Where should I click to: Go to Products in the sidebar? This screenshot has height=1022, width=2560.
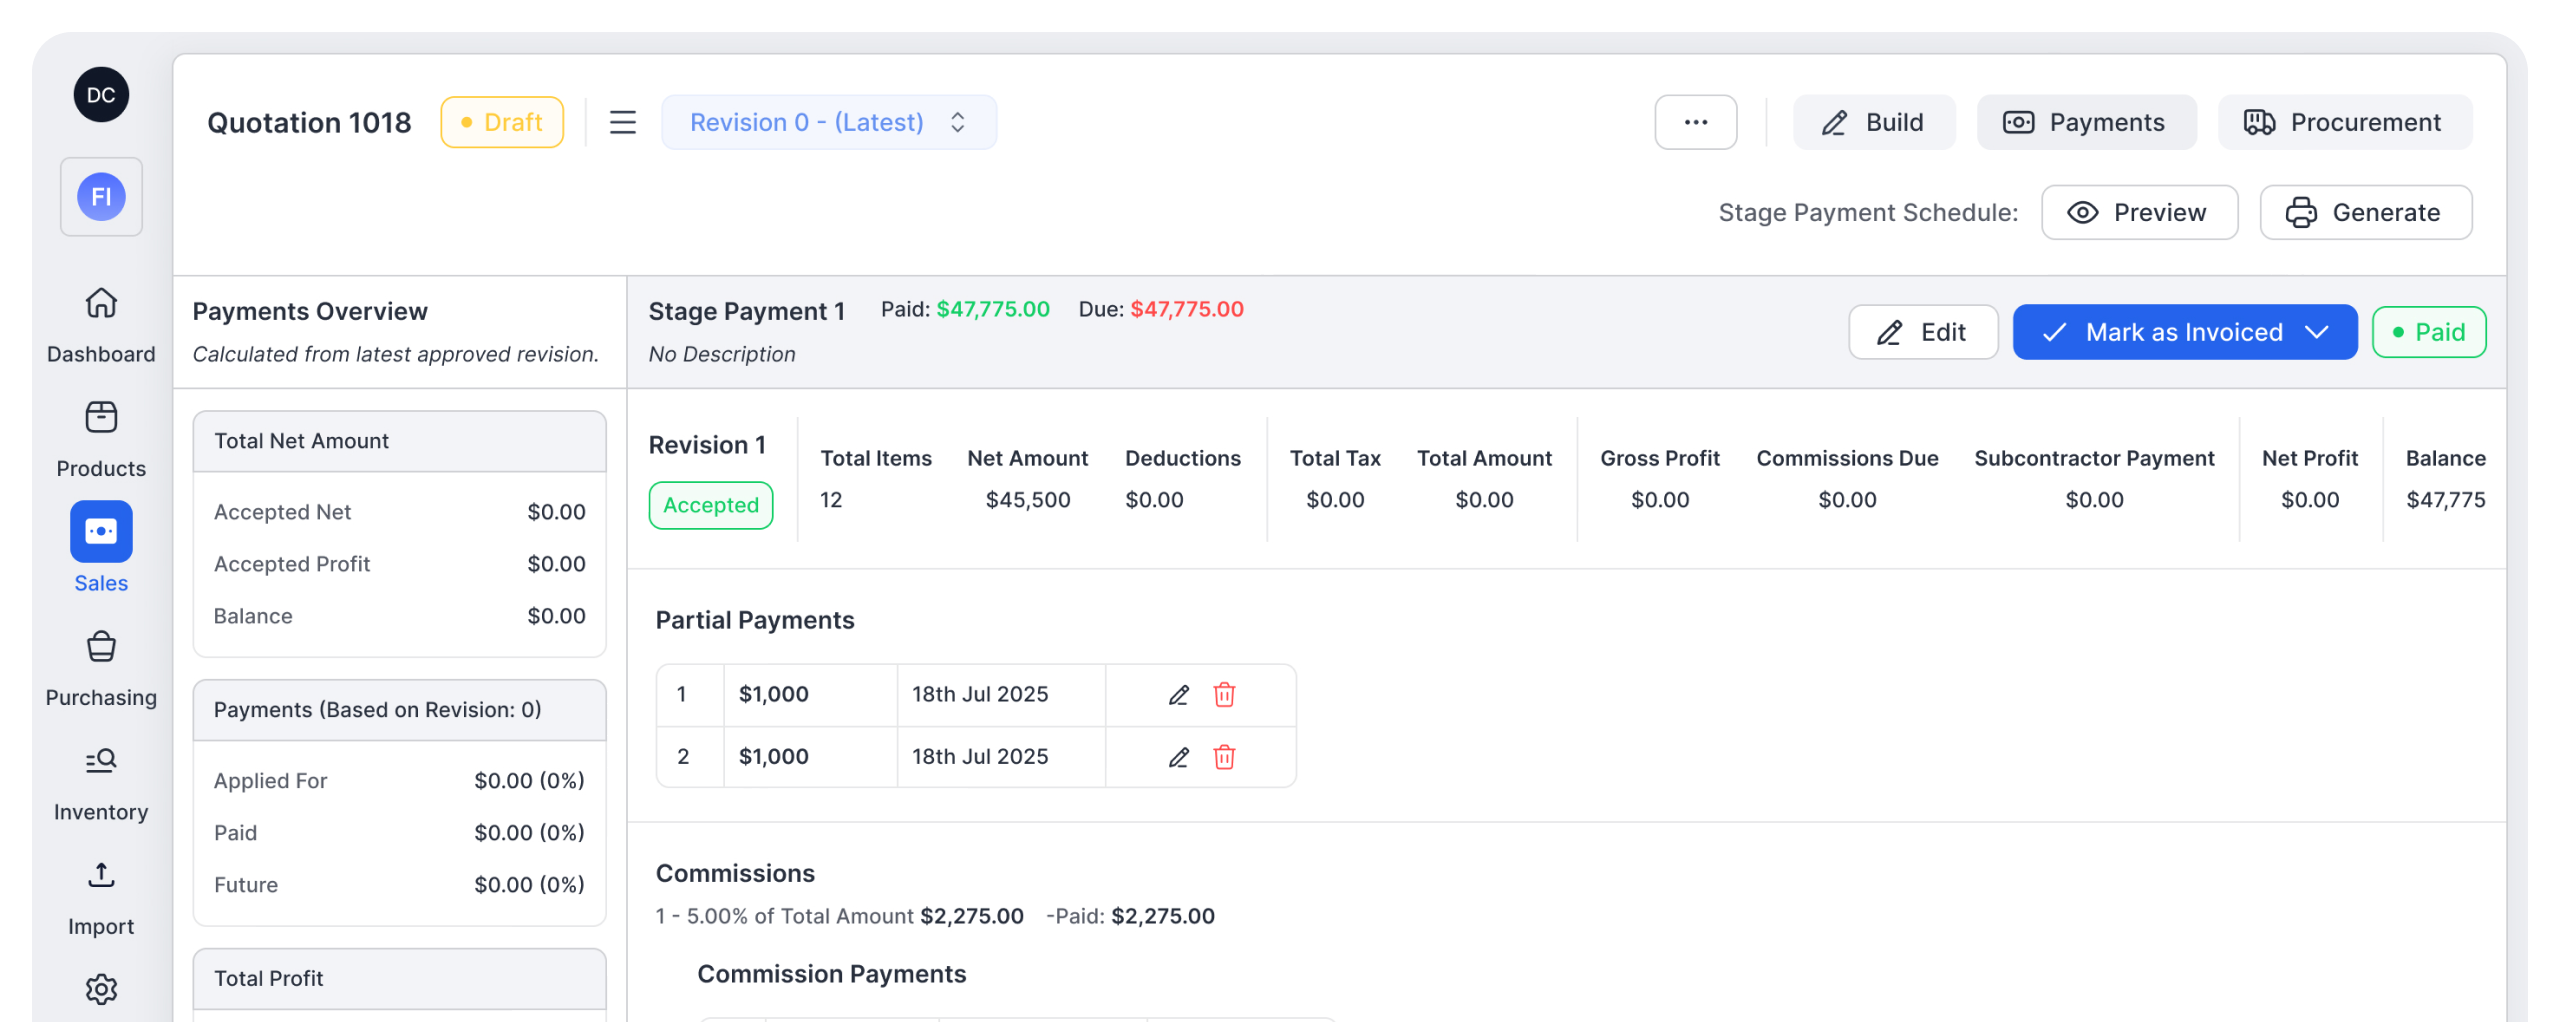pos(101,418)
